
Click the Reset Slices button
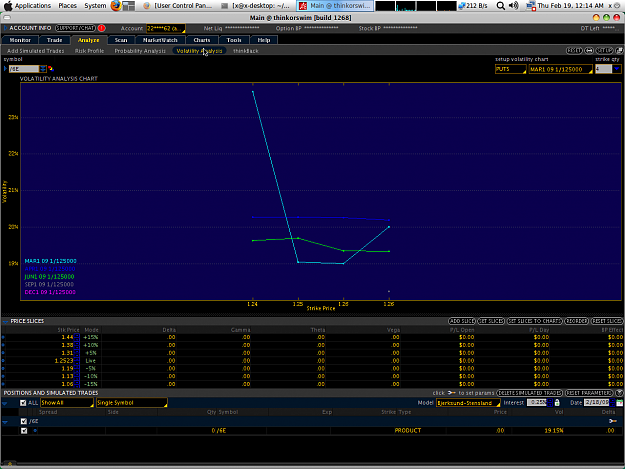click(606, 321)
